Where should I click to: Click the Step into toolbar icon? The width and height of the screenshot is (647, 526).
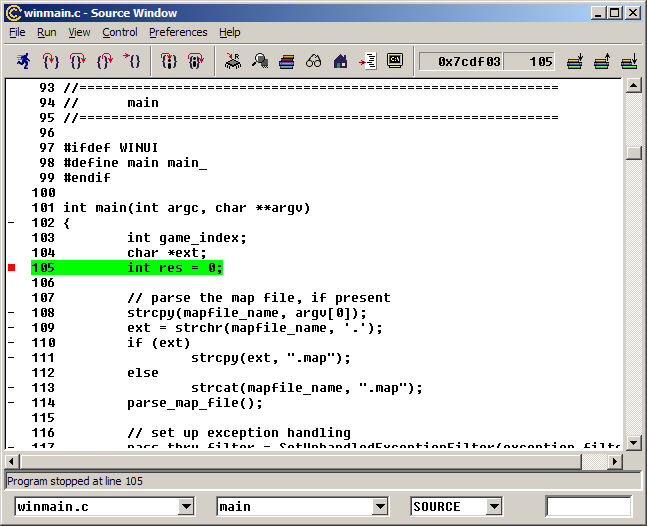(x=51, y=62)
